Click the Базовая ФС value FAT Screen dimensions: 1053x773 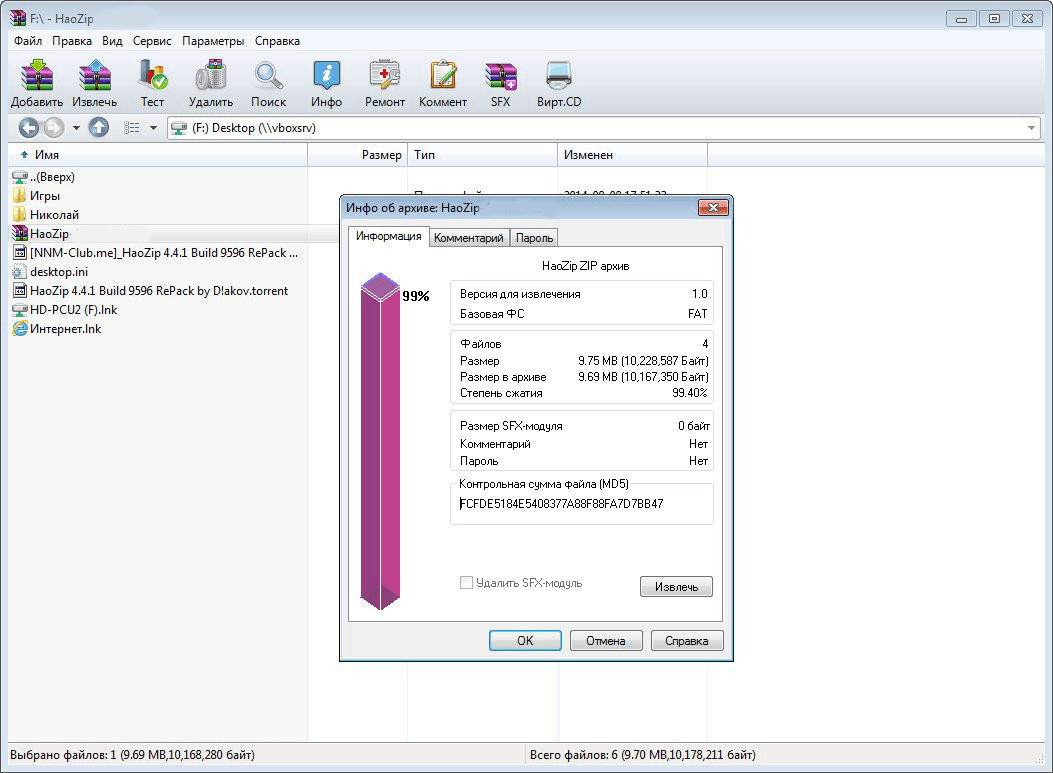[698, 314]
